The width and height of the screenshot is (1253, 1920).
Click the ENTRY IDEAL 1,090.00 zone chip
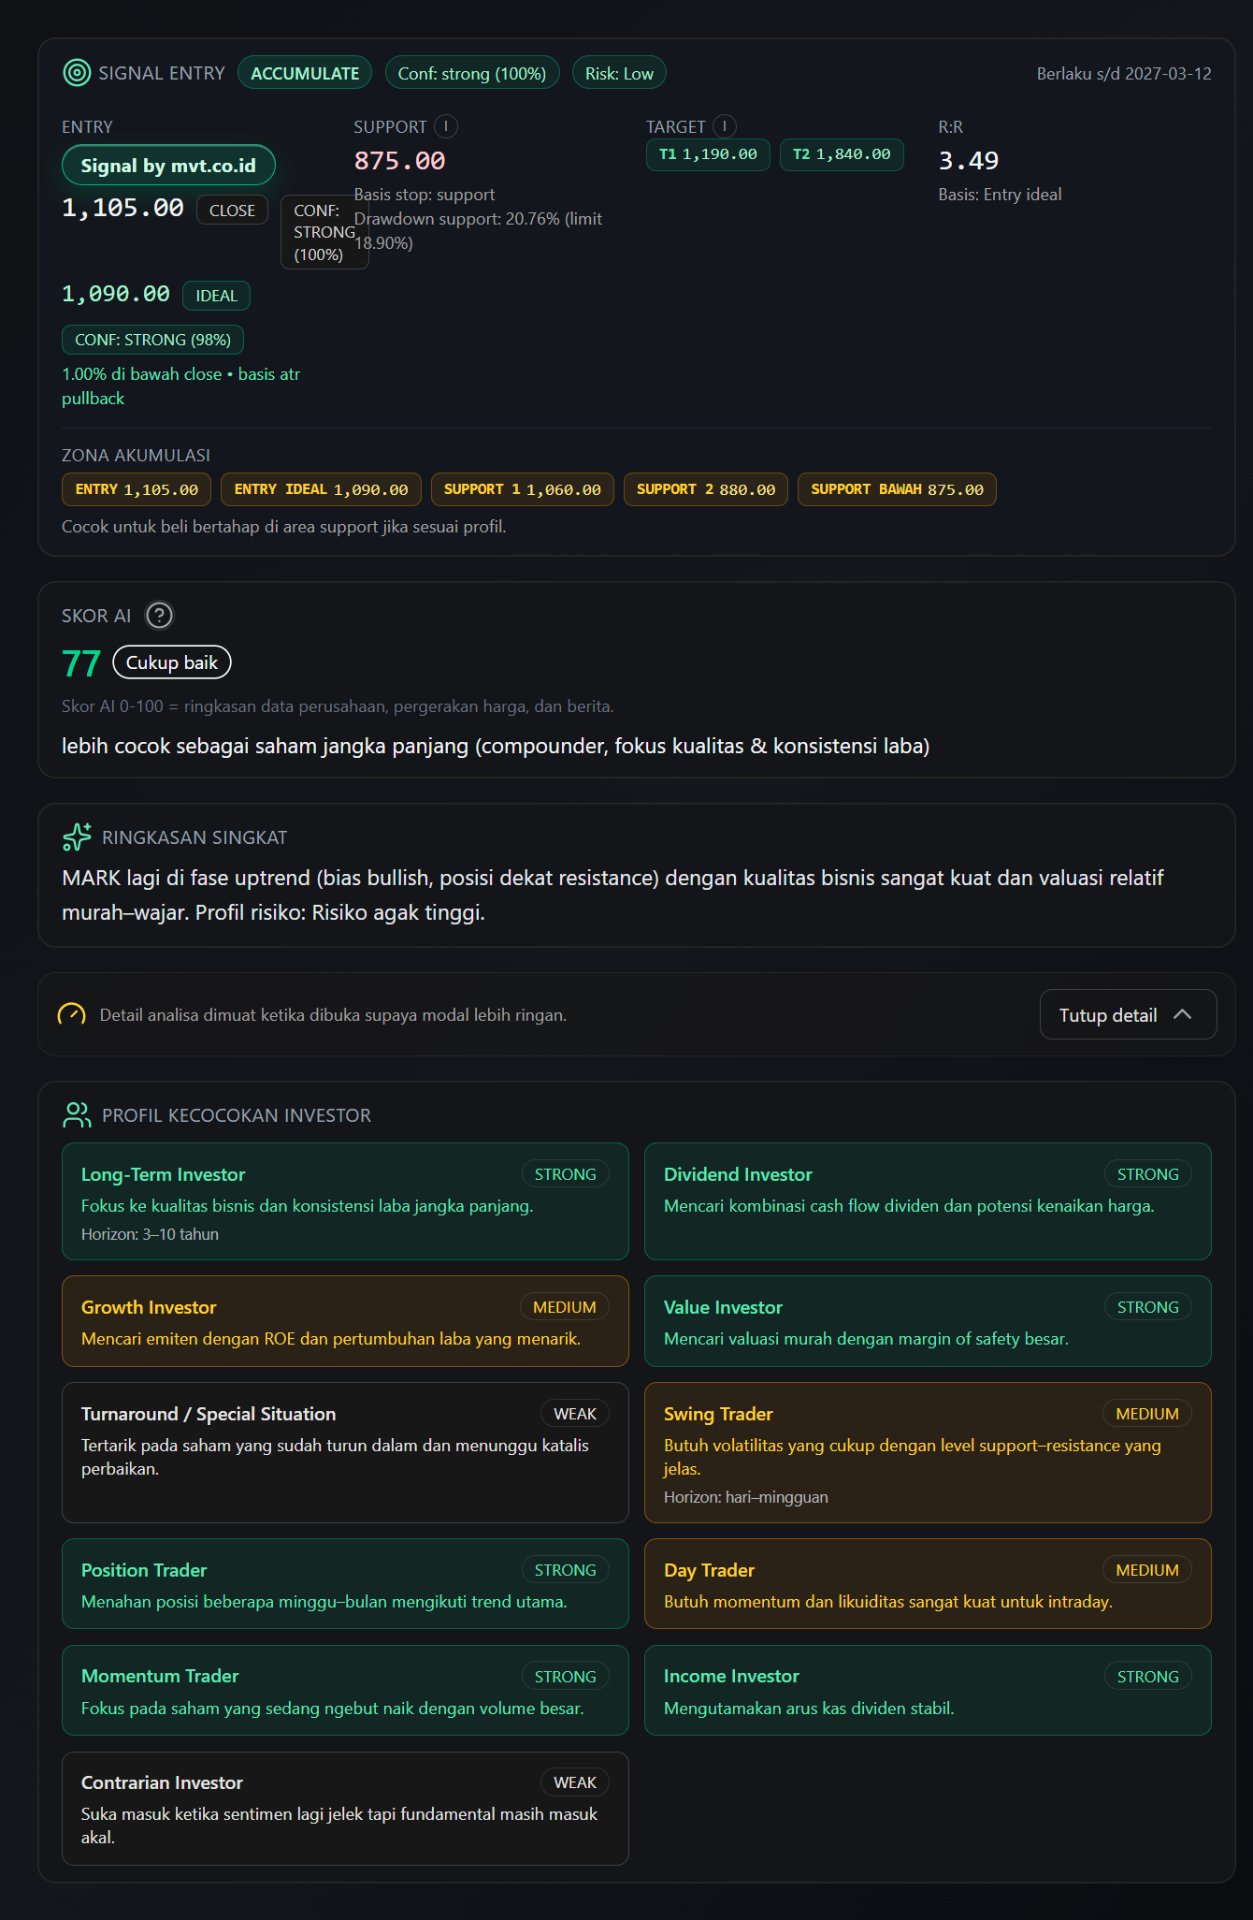pos(321,489)
